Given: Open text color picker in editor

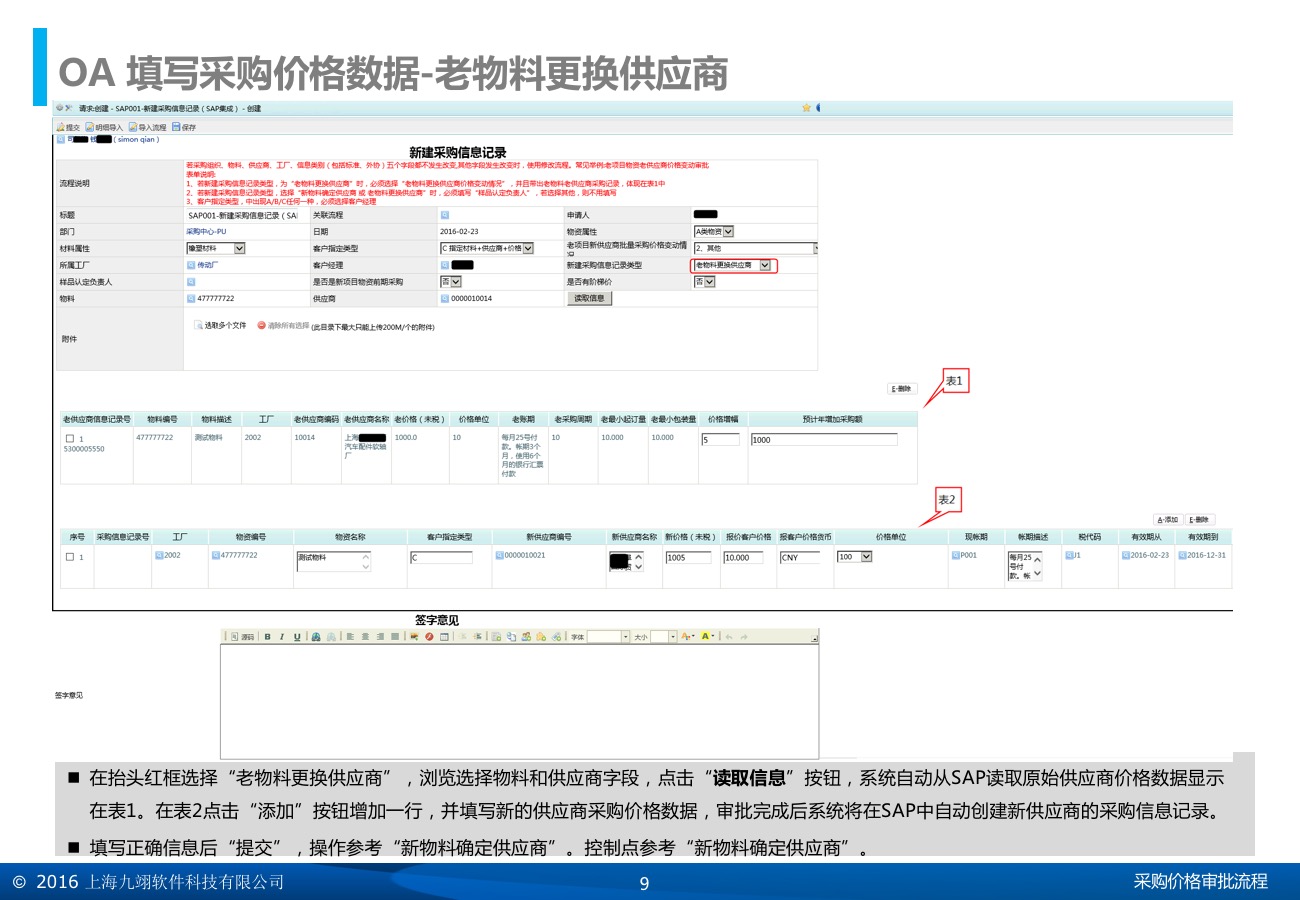Looking at the screenshot, I should pyautogui.click(x=688, y=636).
